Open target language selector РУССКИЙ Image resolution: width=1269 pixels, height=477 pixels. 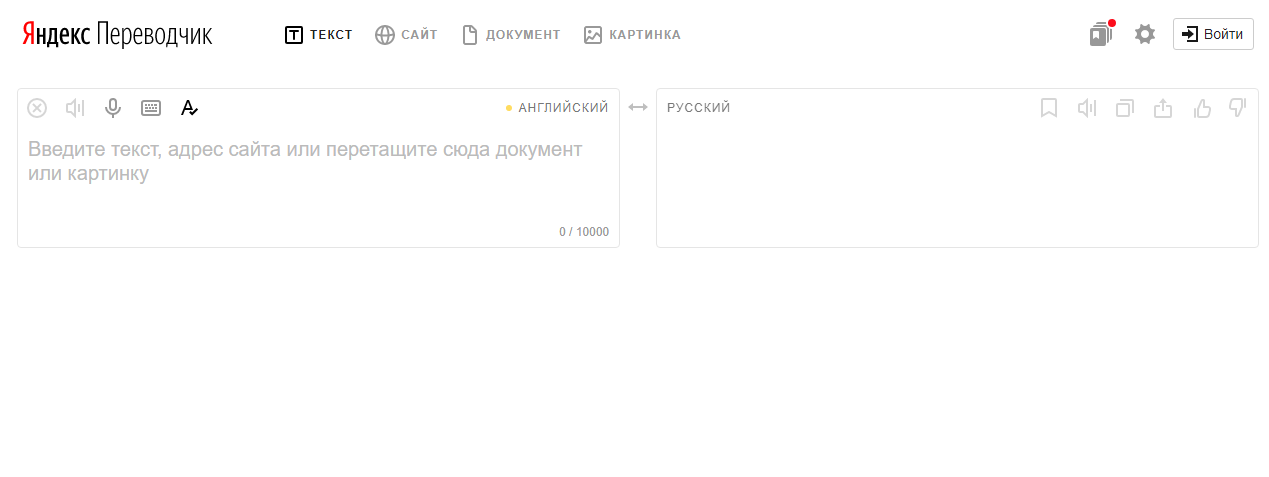click(699, 108)
